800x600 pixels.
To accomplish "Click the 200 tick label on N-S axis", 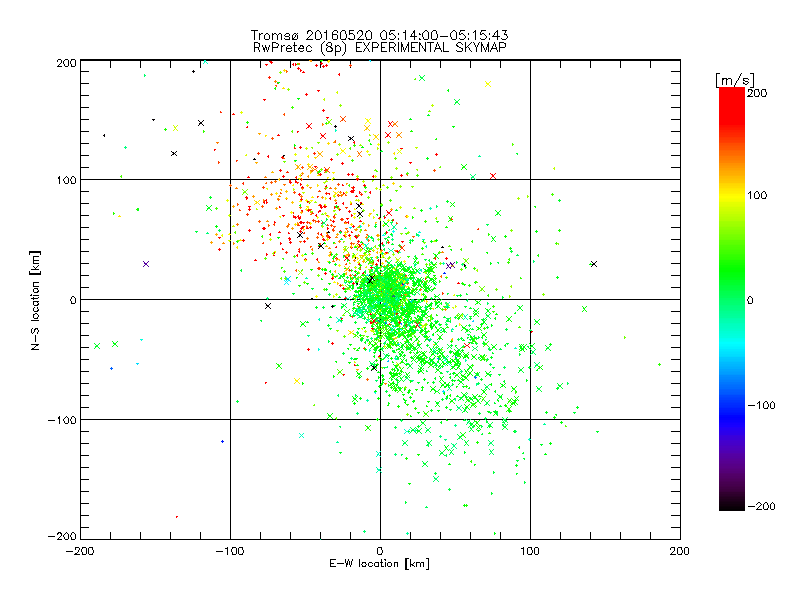I will (66, 63).
